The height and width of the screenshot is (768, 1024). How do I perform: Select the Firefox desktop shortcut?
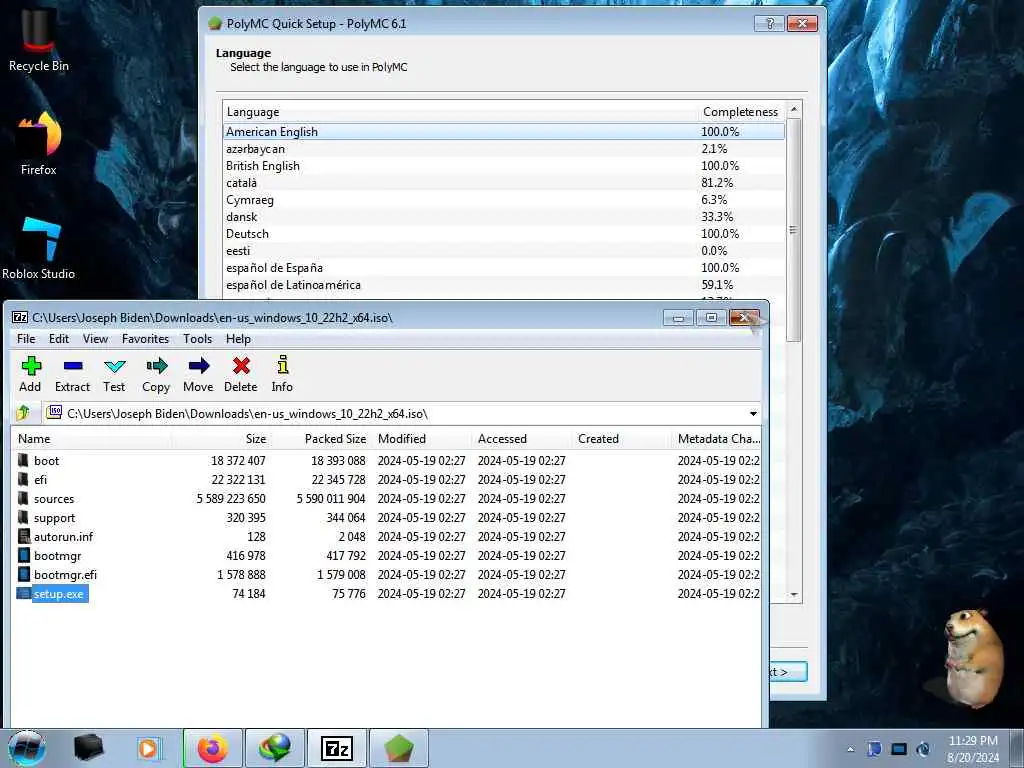point(39,143)
